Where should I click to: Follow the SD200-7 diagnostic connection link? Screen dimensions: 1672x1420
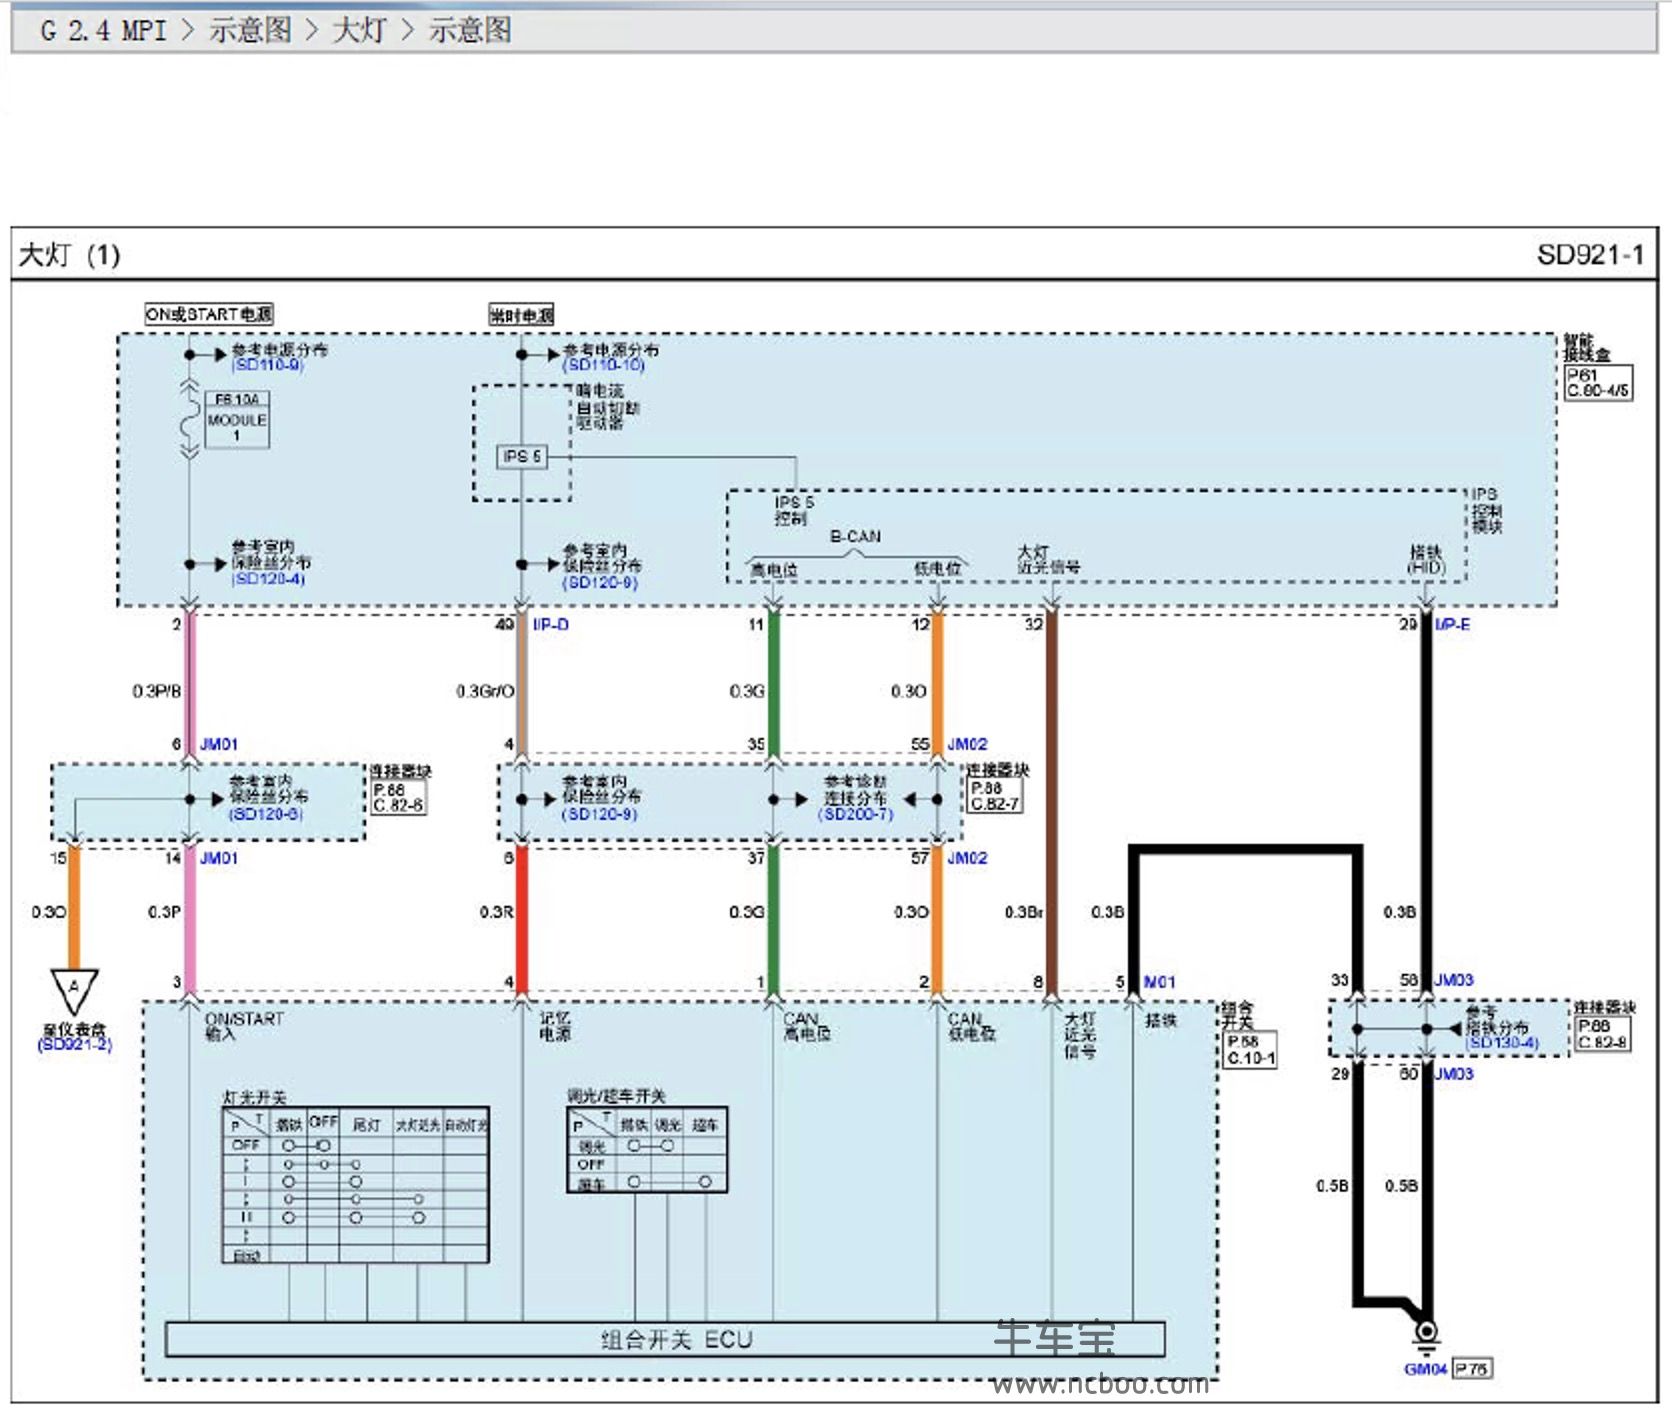tap(855, 814)
